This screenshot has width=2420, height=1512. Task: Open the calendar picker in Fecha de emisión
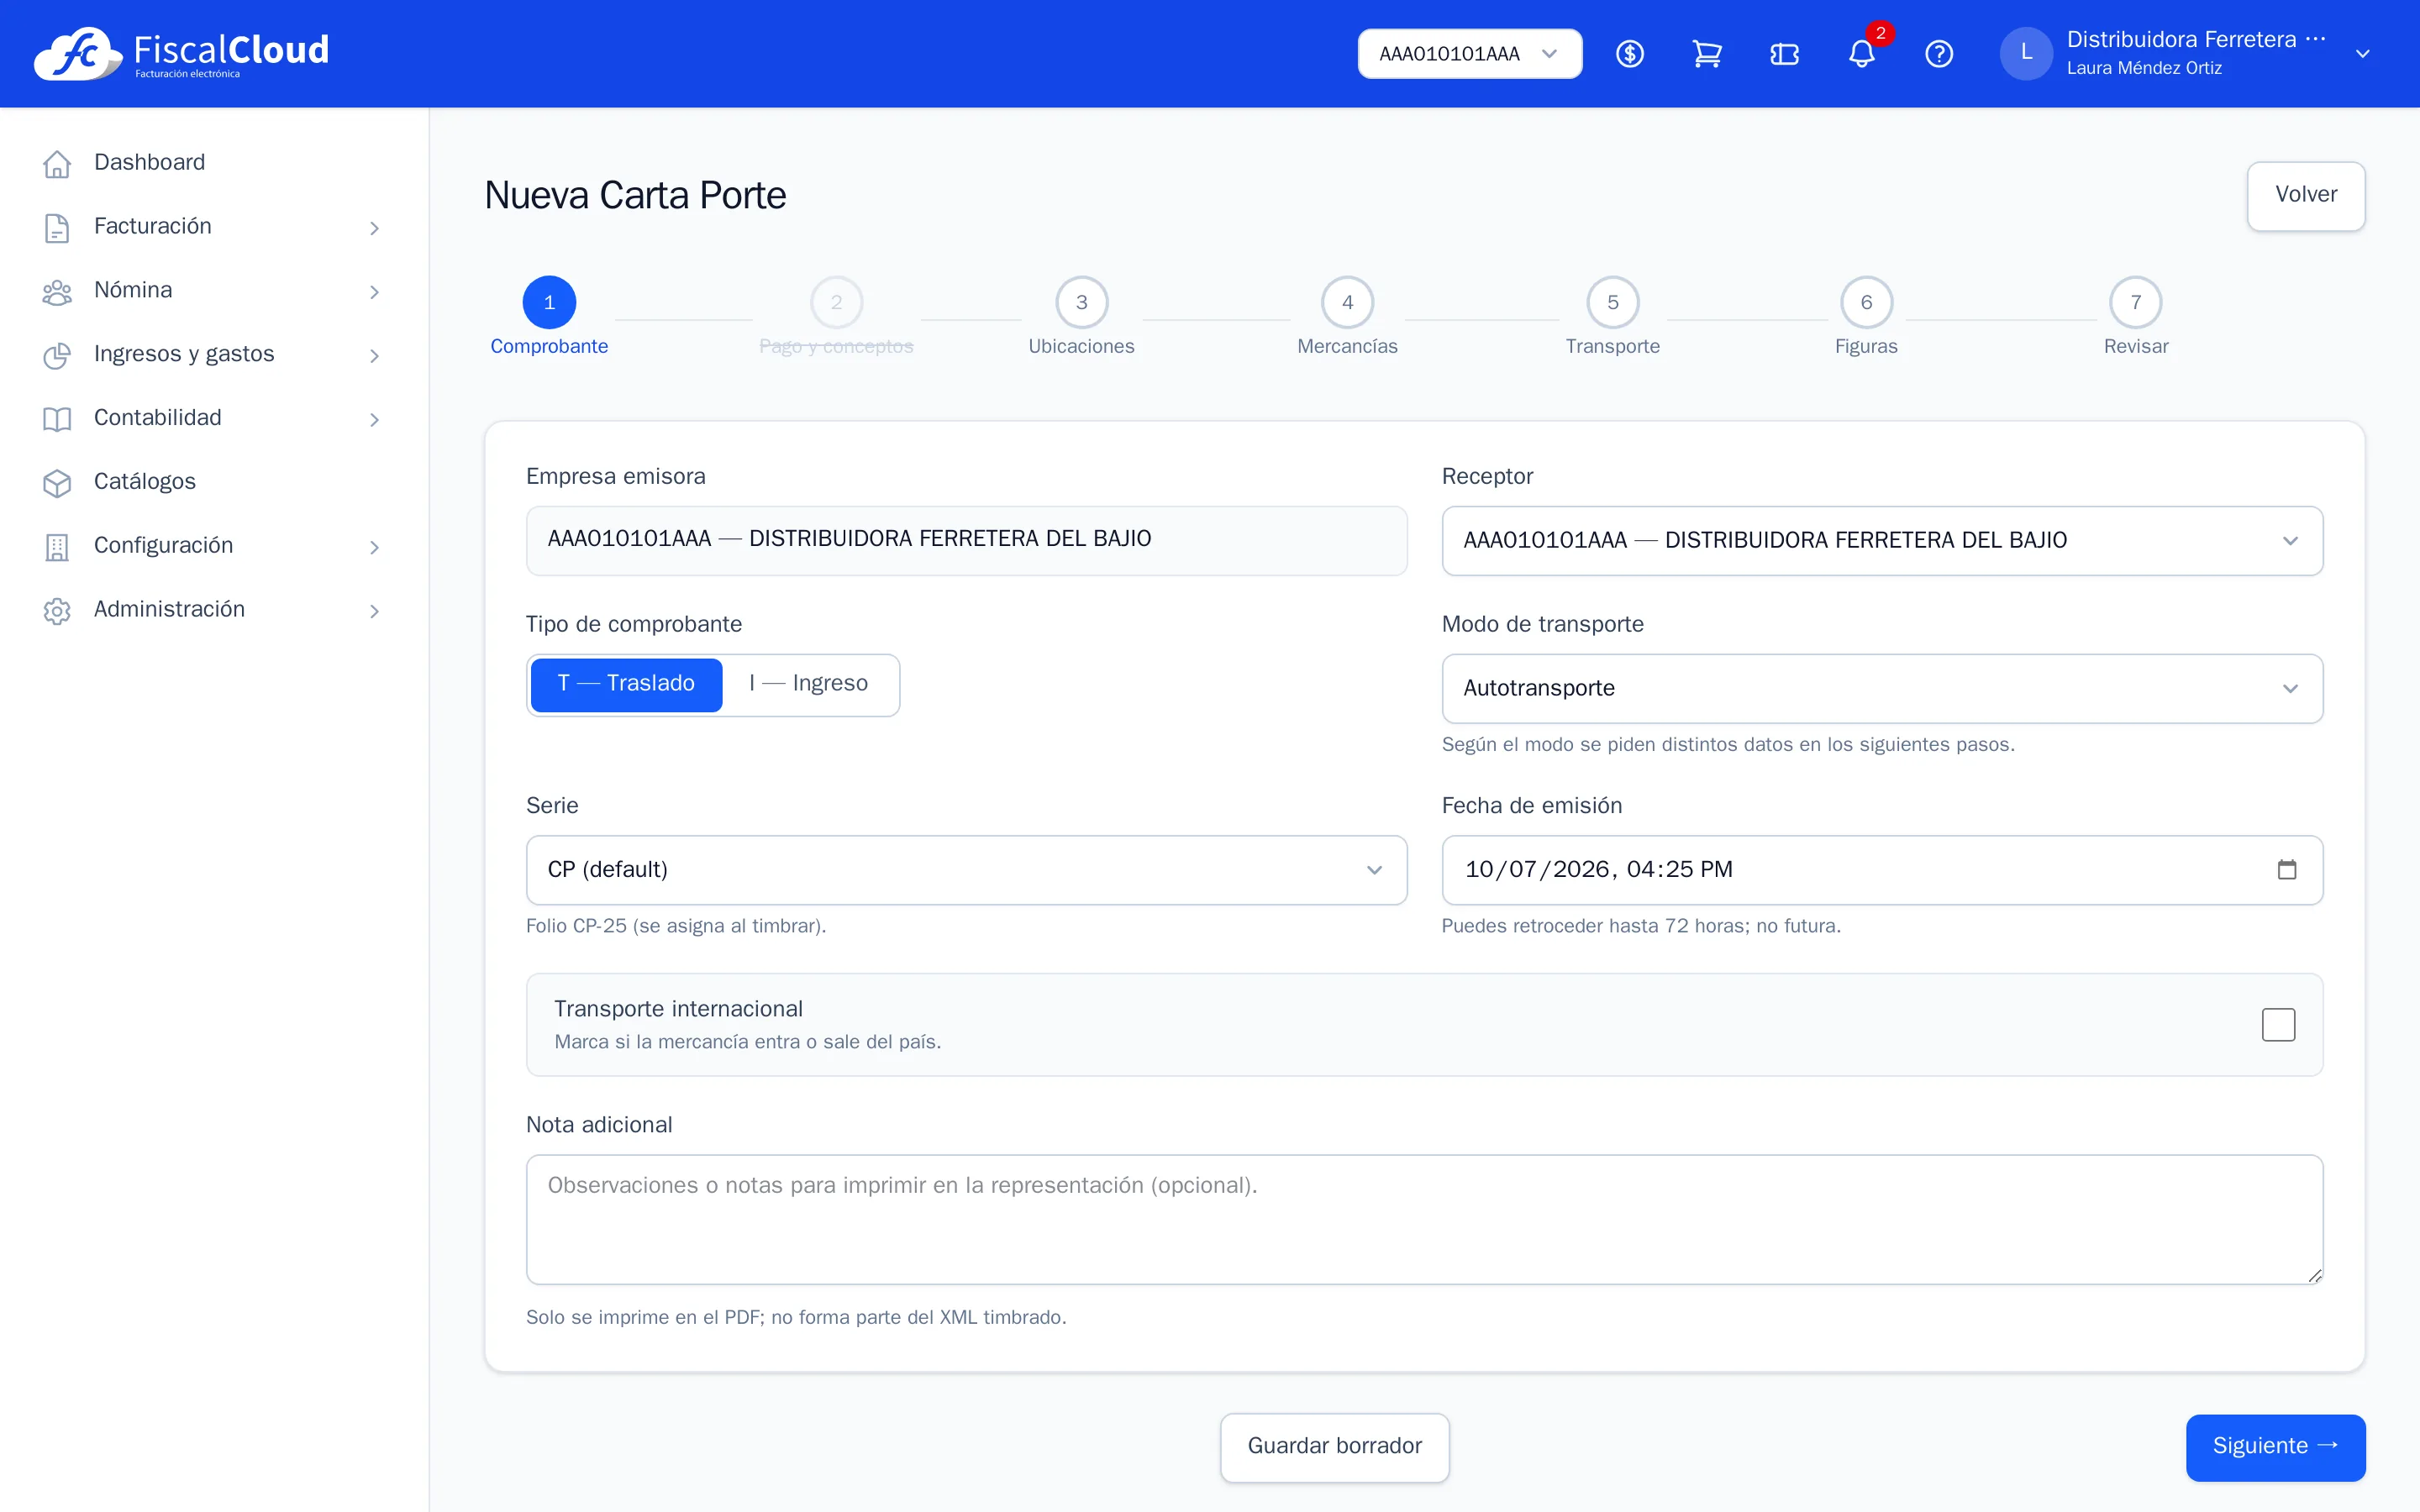[2287, 869]
